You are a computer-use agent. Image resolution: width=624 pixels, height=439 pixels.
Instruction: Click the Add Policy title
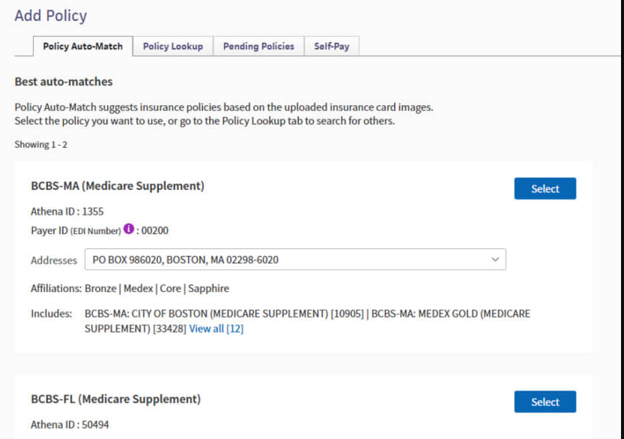(x=51, y=16)
